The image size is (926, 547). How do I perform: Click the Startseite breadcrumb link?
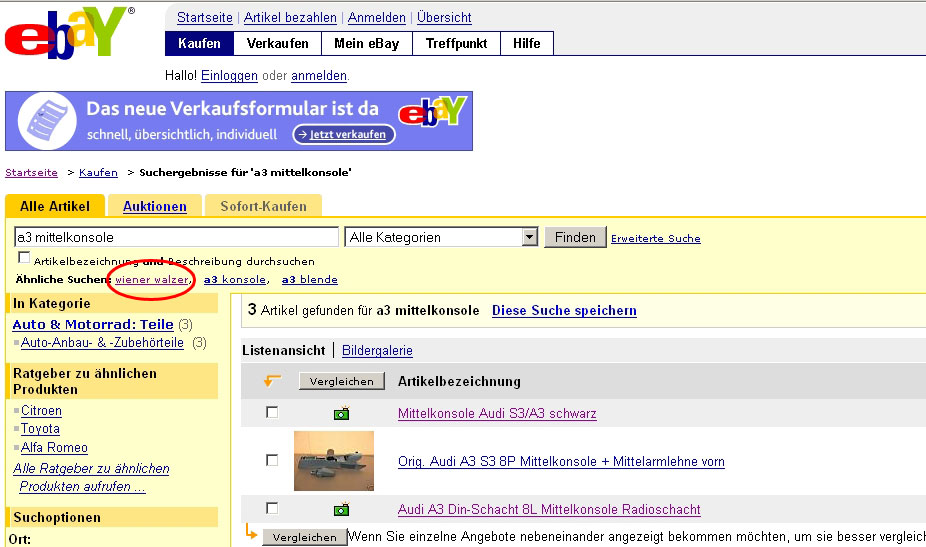31,172
